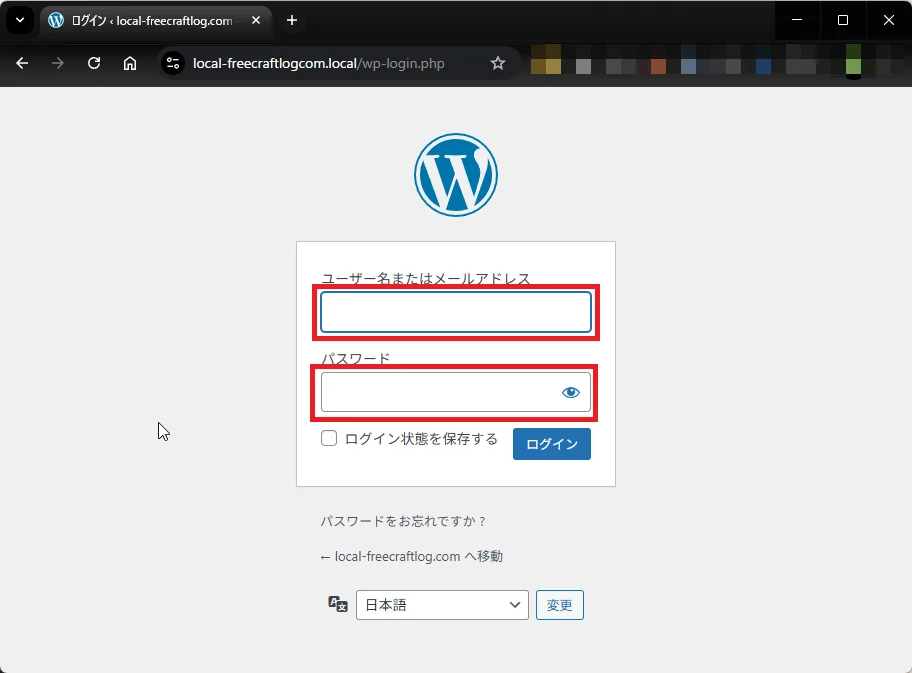Click the browser forward arrow
This screenshot has width=912, height=673.
58,63
